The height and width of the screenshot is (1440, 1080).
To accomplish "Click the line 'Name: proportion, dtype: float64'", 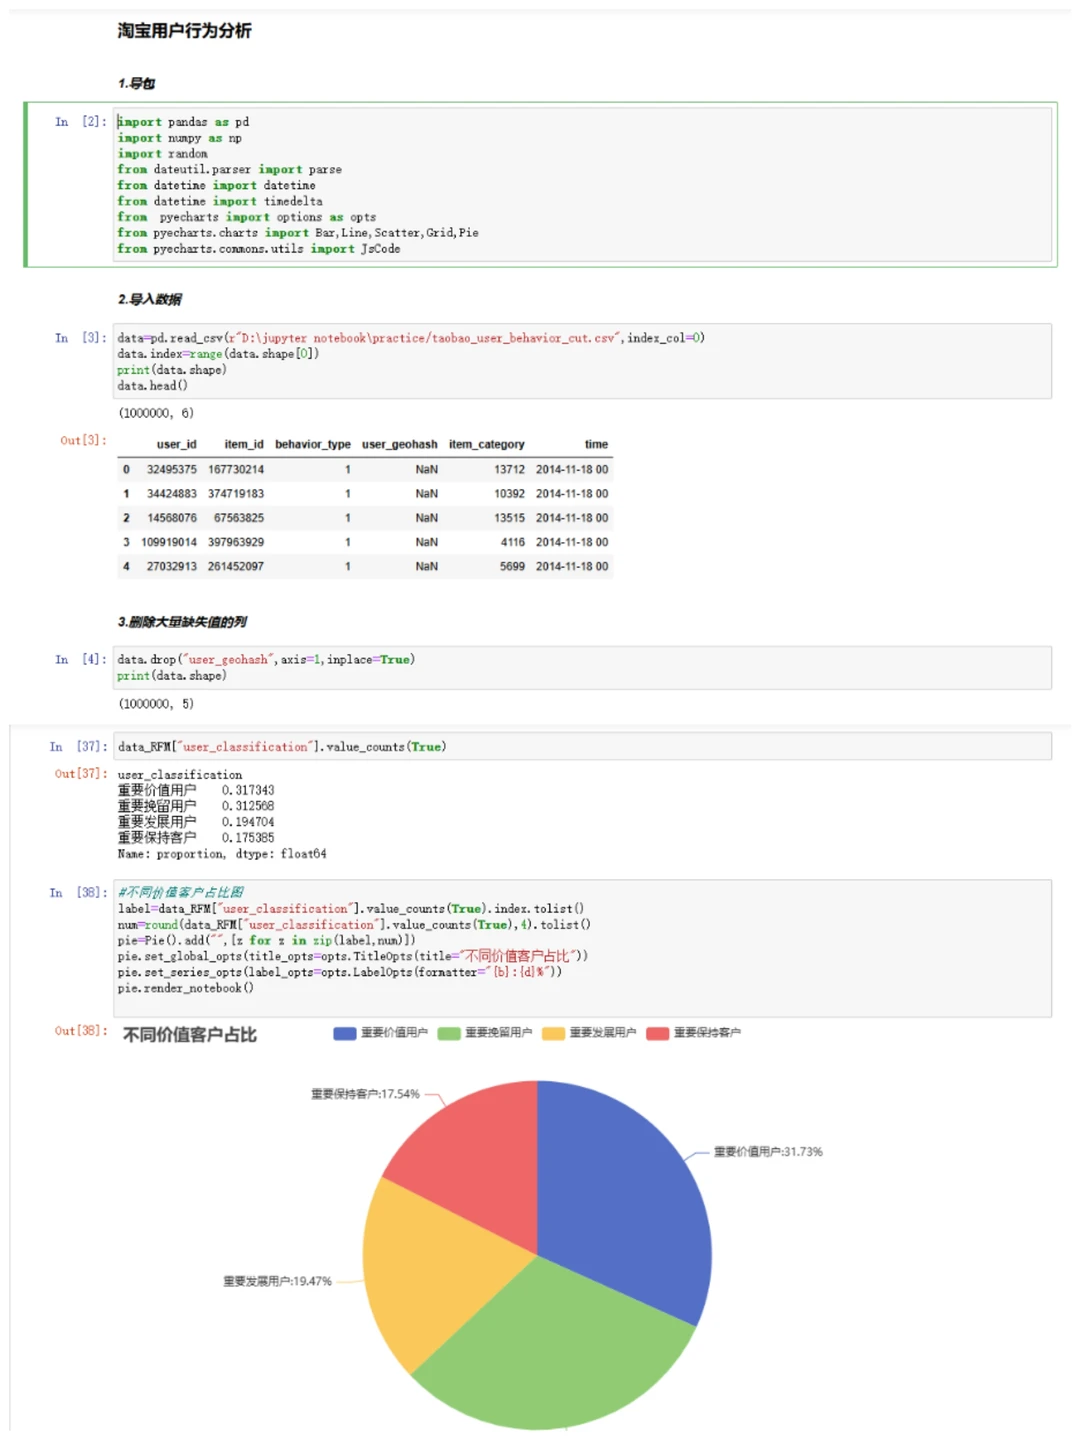I will 222,854.
